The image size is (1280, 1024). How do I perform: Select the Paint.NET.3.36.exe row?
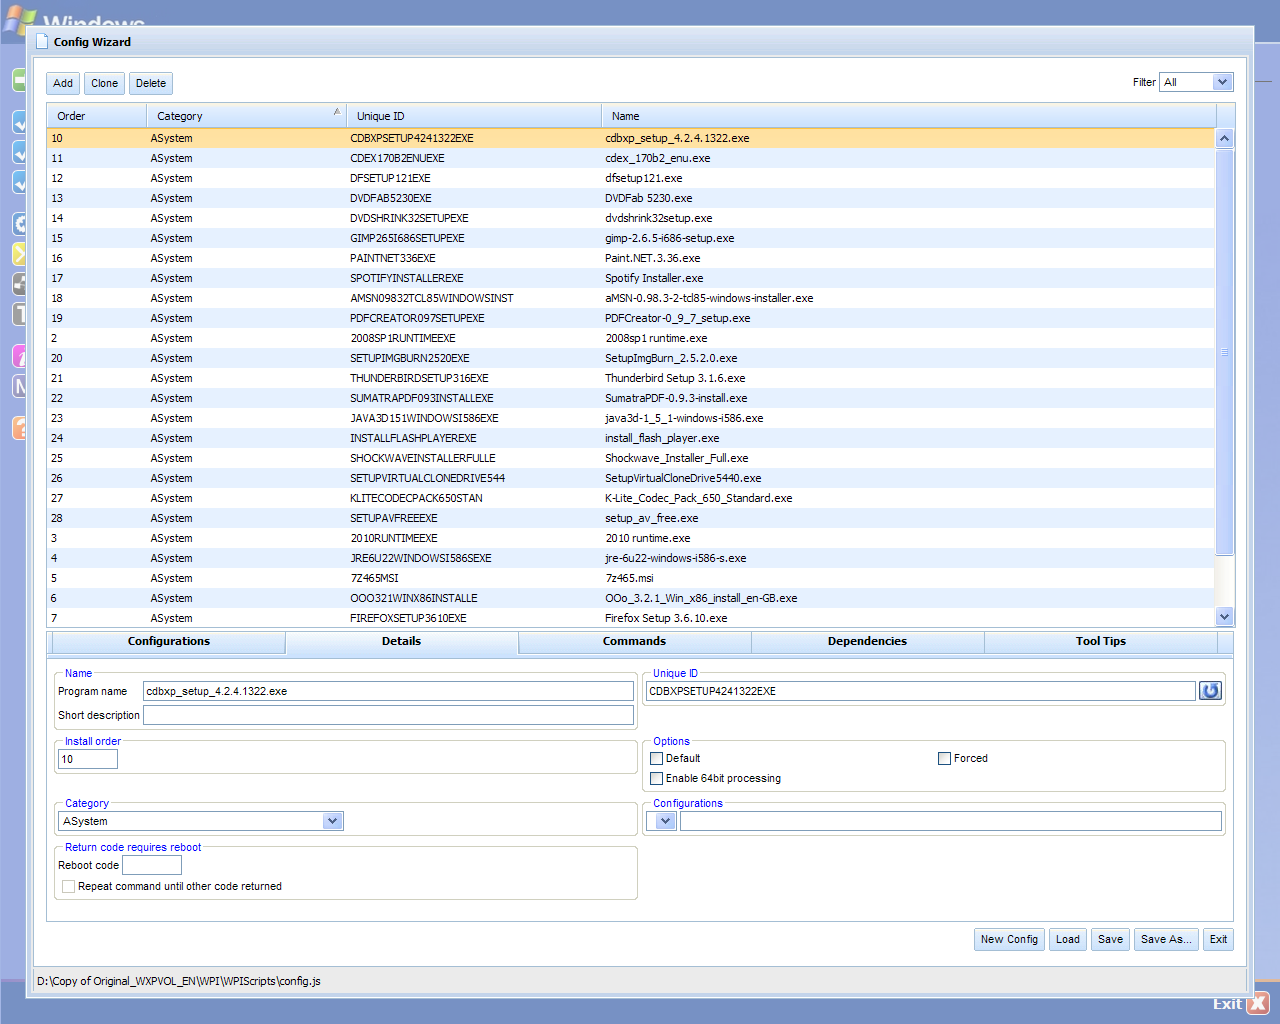[631, 258]
